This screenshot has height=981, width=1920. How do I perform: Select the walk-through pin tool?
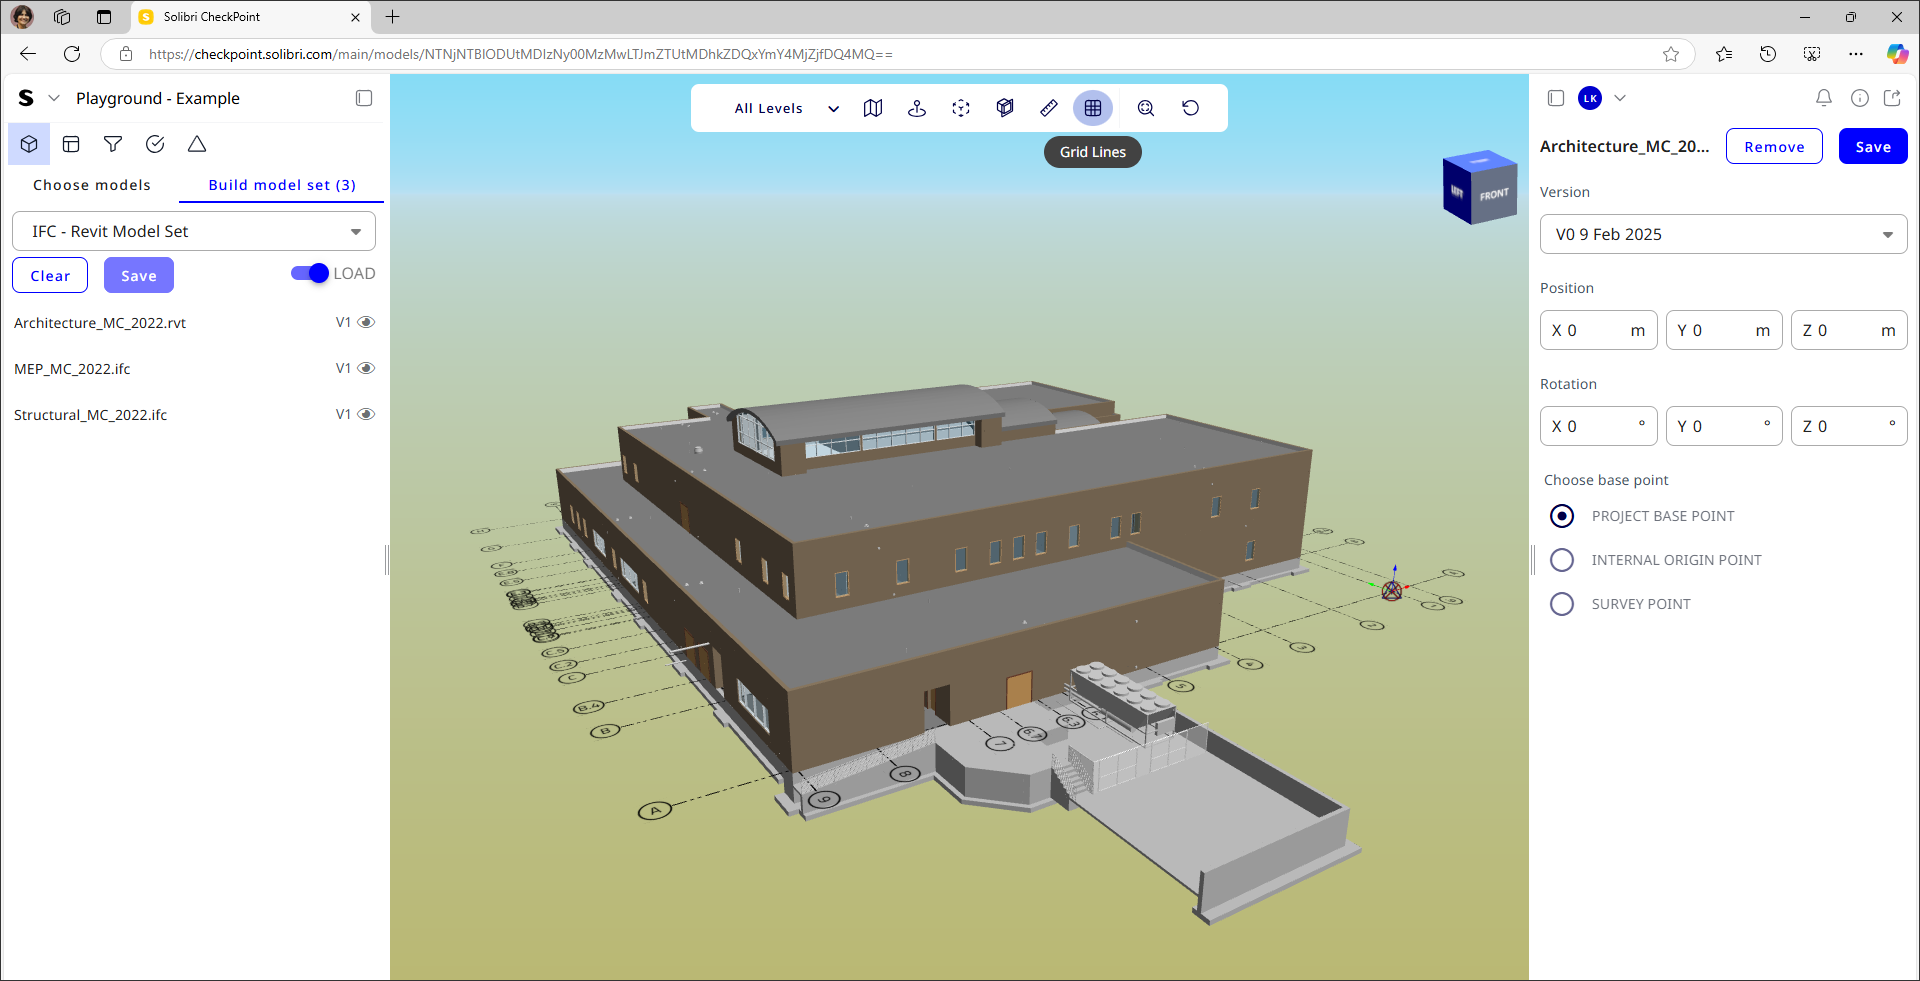point(917,108)
